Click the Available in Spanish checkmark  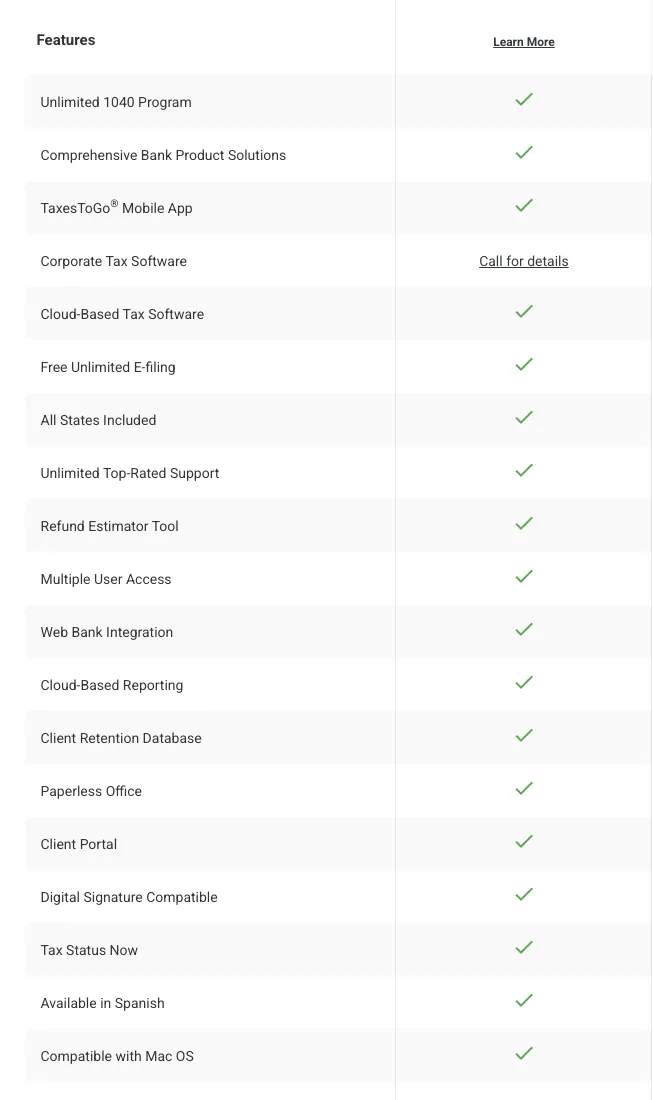click(523, 1001)
